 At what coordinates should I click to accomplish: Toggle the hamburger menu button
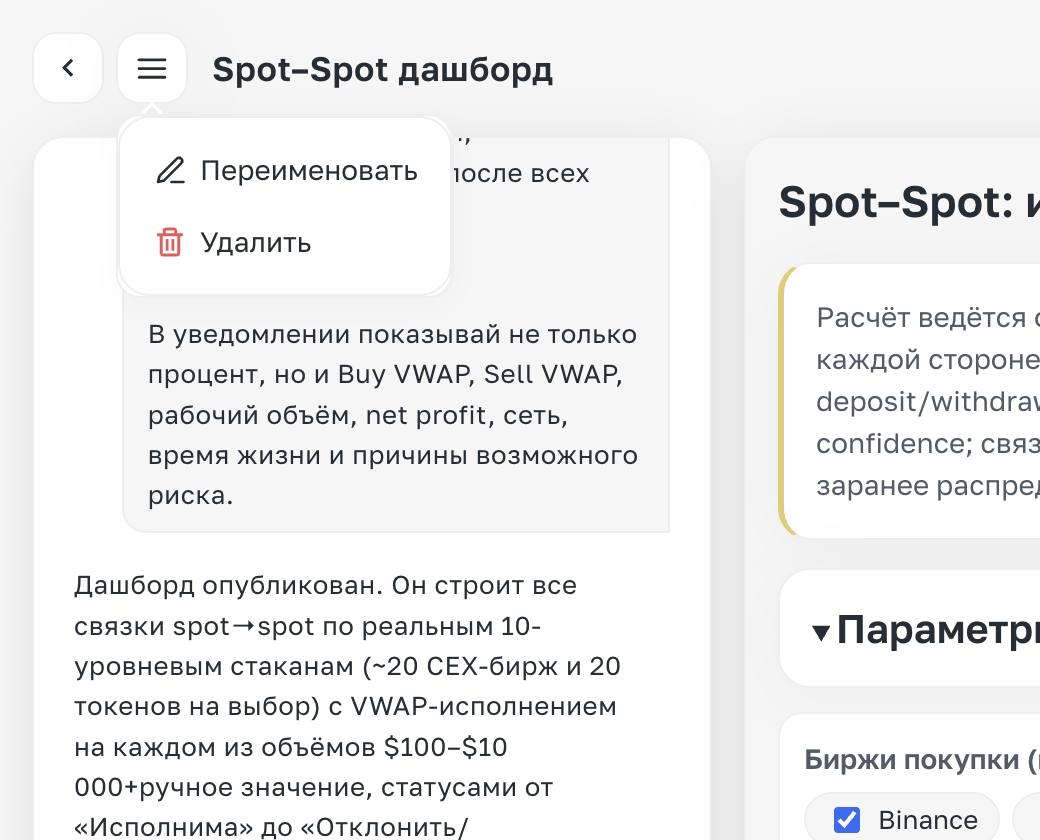click(x=152, y=68)
